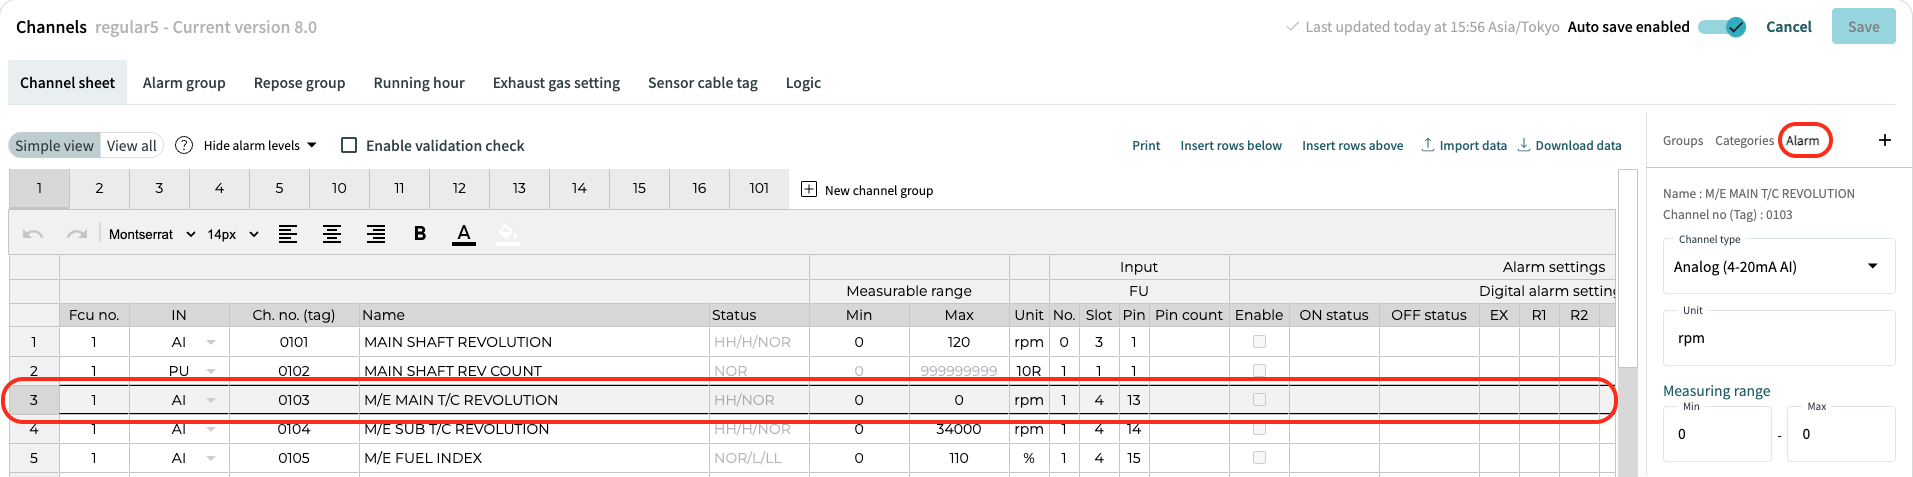The height and width of the screenshot is (477, 1913).
Task: Check Enable validation check box
Action: point(349,145)
